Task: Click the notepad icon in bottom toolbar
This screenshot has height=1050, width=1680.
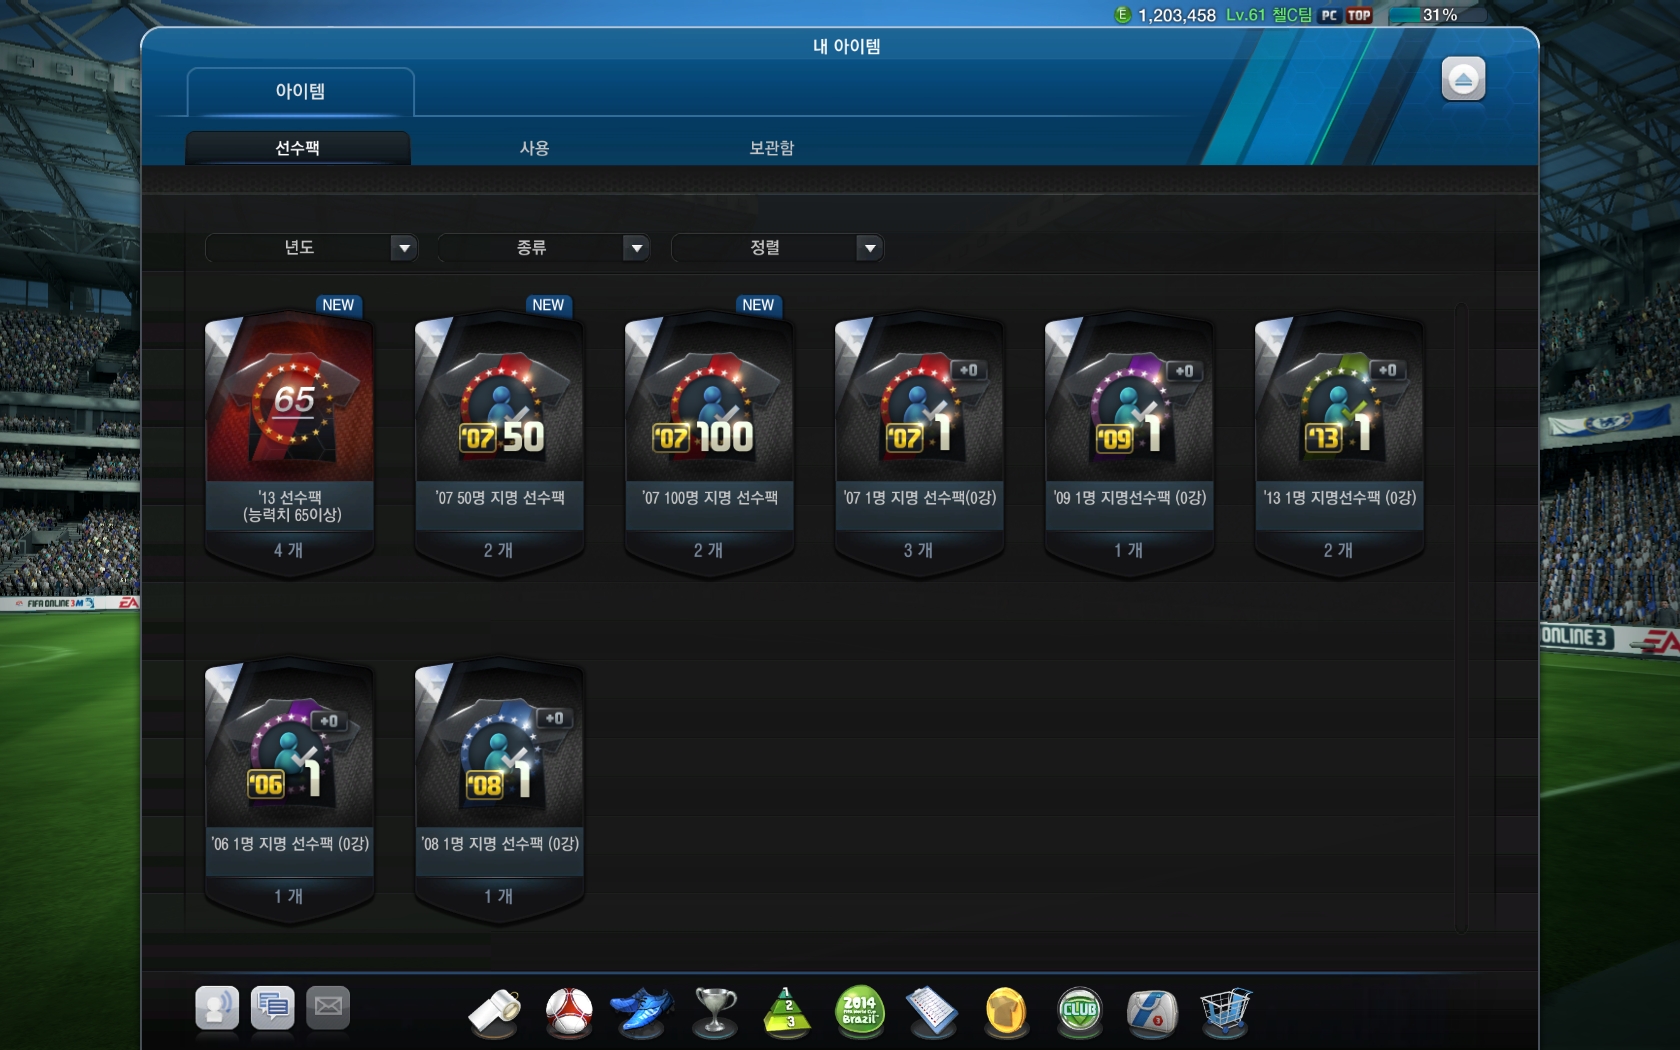Action: pyautogui.click(x=932, y=1011)
